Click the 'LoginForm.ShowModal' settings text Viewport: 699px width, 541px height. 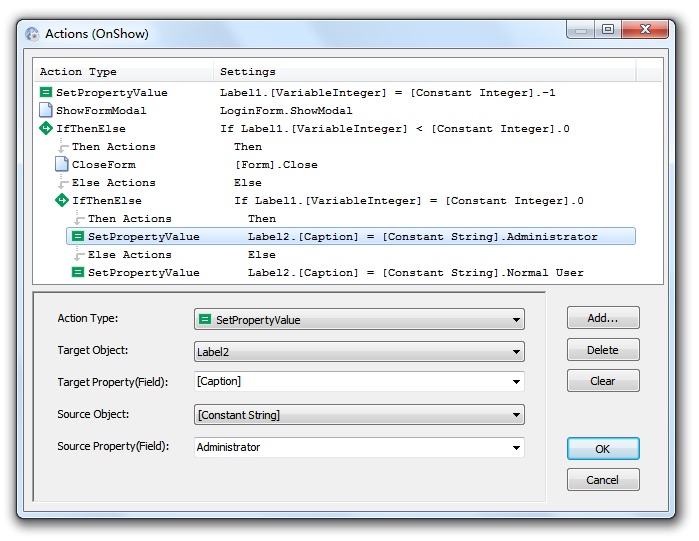point(286,111)
